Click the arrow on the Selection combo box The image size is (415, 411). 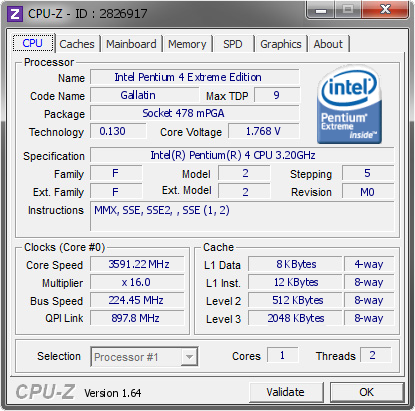pyautogui.click(x=189, y=357)
